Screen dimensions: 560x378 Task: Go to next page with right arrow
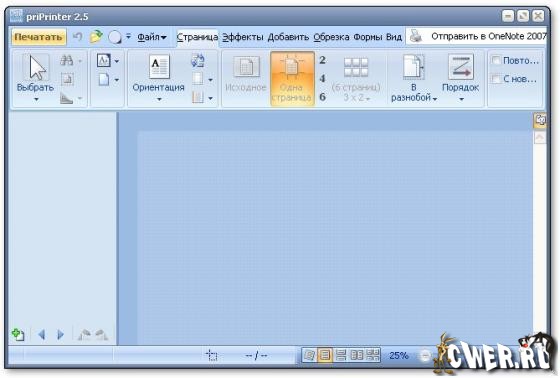point(60,335)
